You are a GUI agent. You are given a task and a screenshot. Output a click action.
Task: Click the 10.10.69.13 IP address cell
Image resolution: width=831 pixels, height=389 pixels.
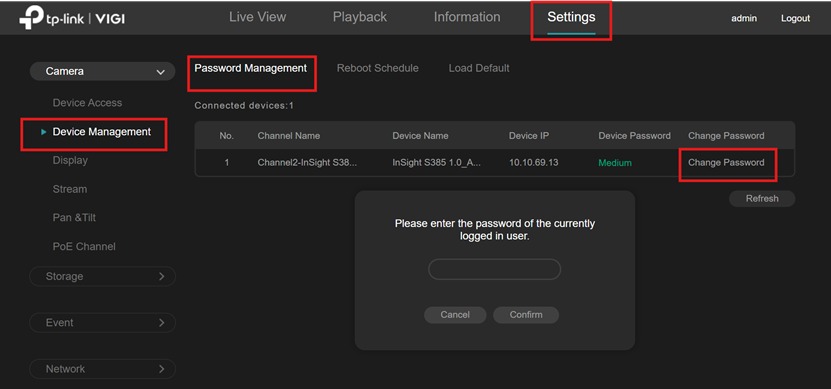[534, 163]
